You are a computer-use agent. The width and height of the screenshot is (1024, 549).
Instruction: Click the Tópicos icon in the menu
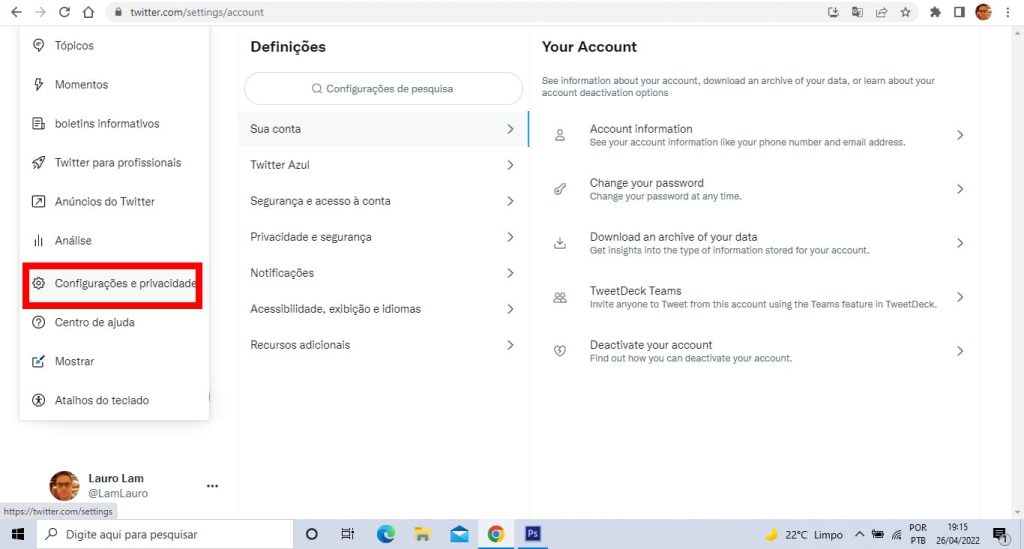pos(39,45)
